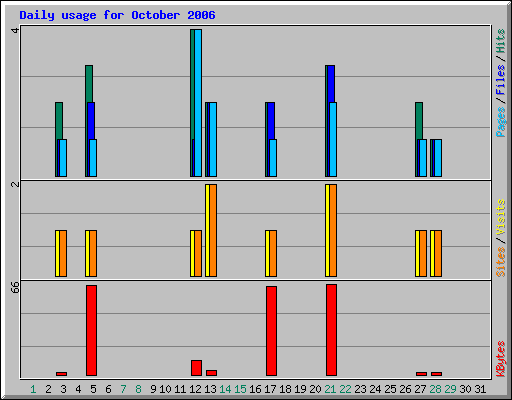Click the tall orange Sites bar for day 13

click(213, 230)
